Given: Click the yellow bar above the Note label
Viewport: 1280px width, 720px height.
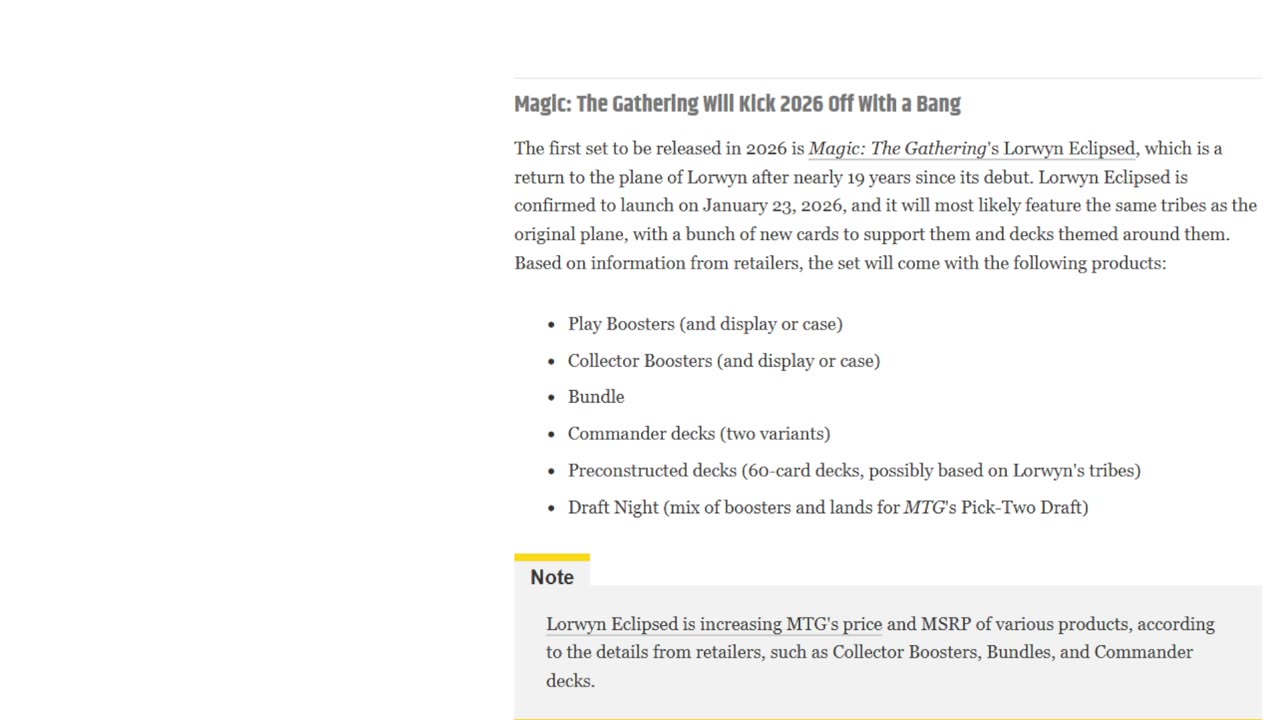Looking at the screenshot, I should 552,557.
